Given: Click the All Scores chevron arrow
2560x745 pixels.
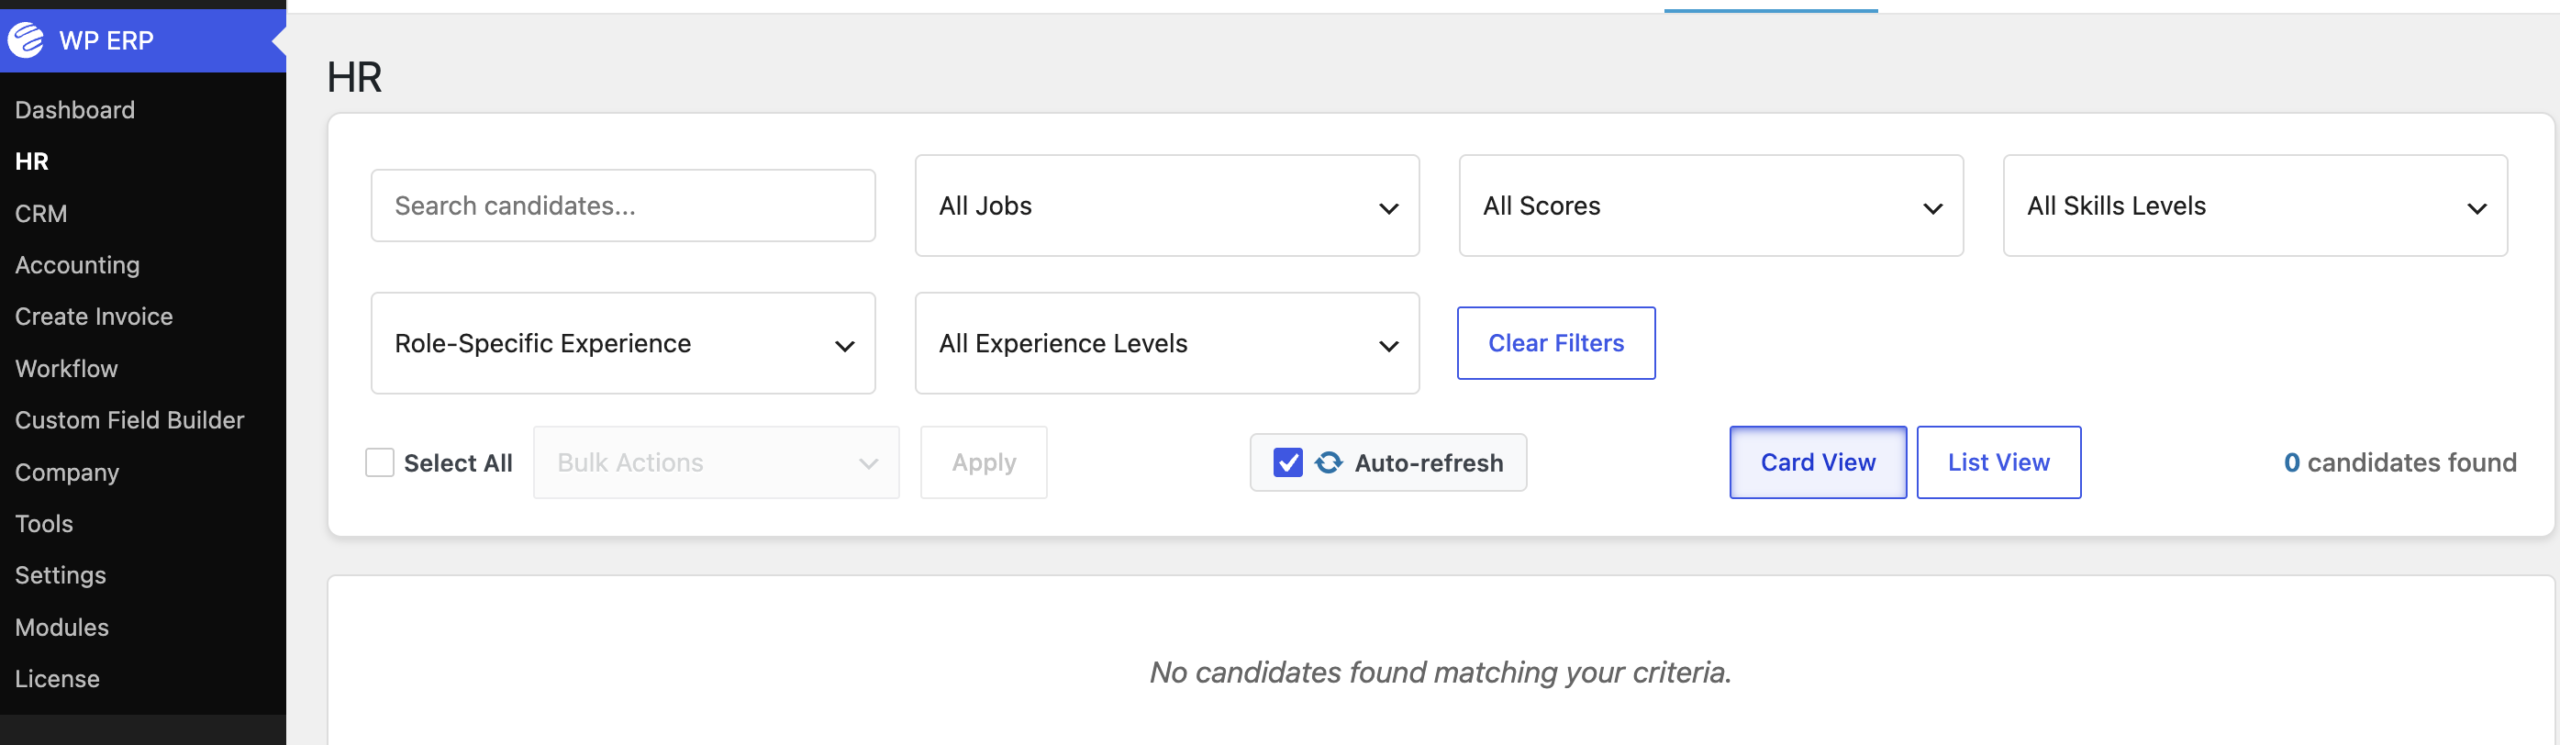Looking at the screenshot, I should coord(1932,208).
